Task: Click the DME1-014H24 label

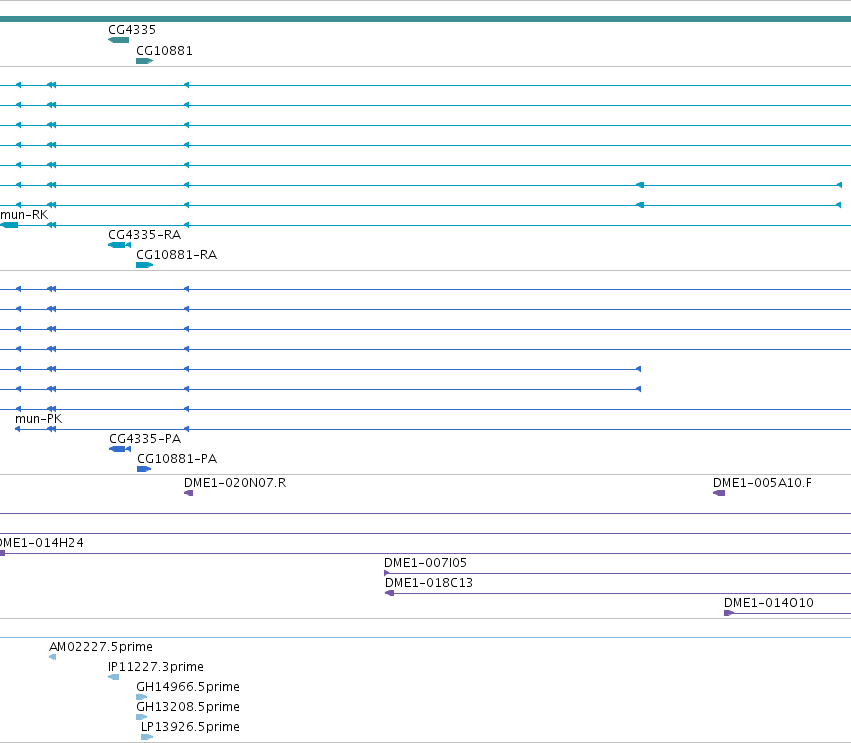Action: 42,543
